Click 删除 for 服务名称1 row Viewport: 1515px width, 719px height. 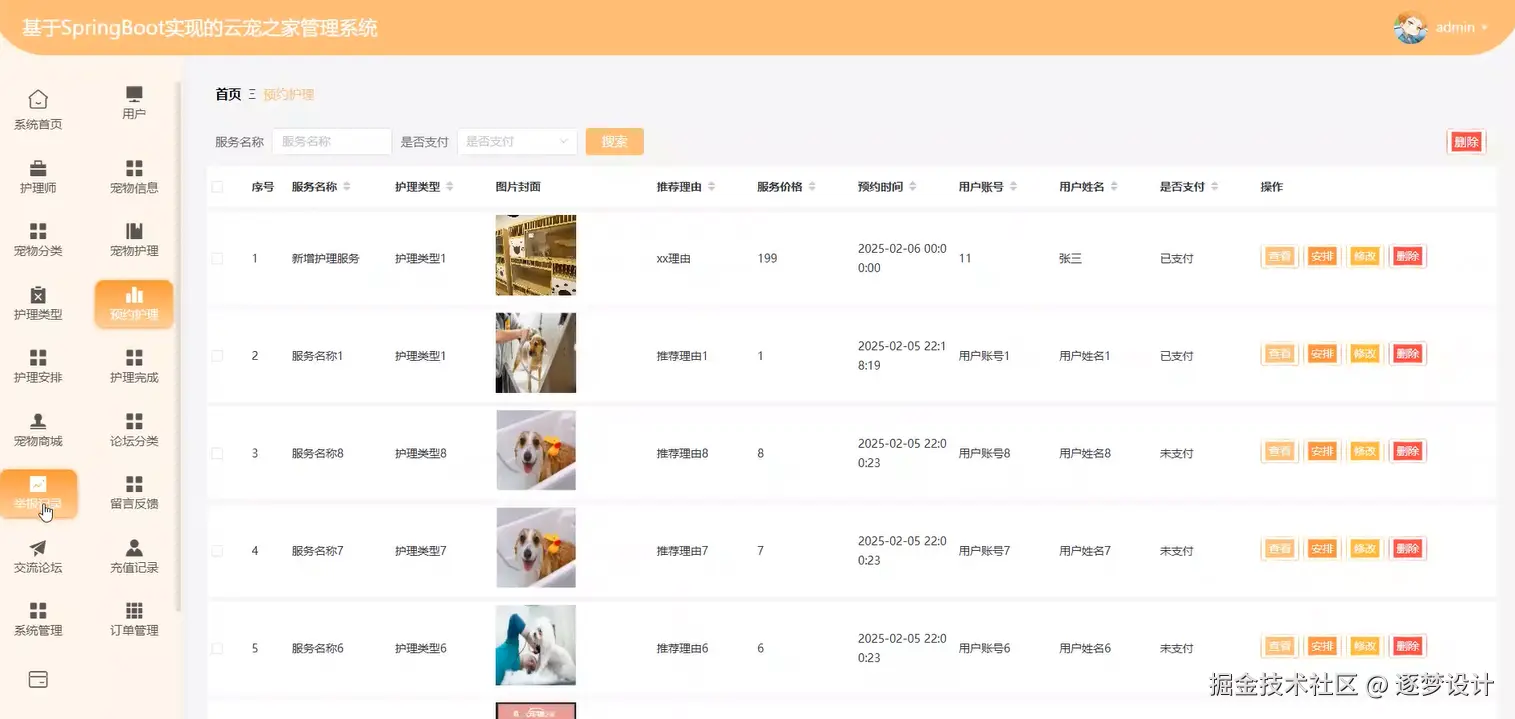tap(1408, 354)
